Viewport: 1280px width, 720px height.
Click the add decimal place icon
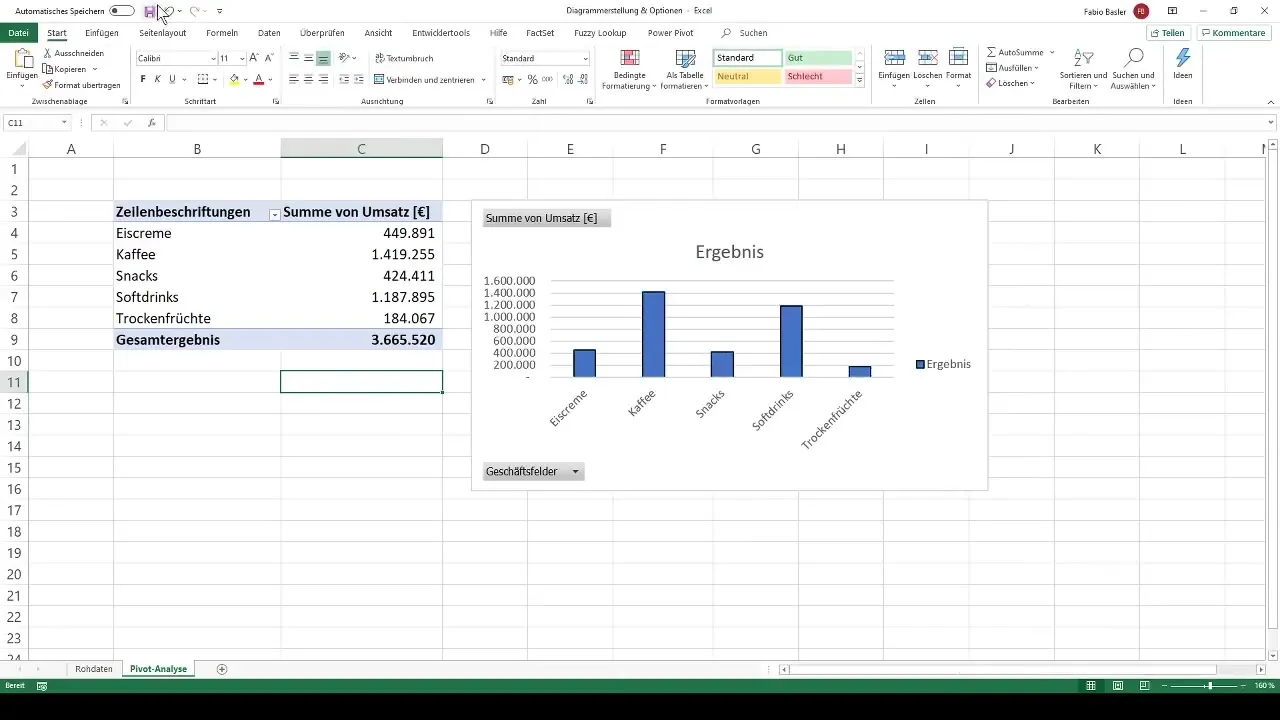click(567, 79)
